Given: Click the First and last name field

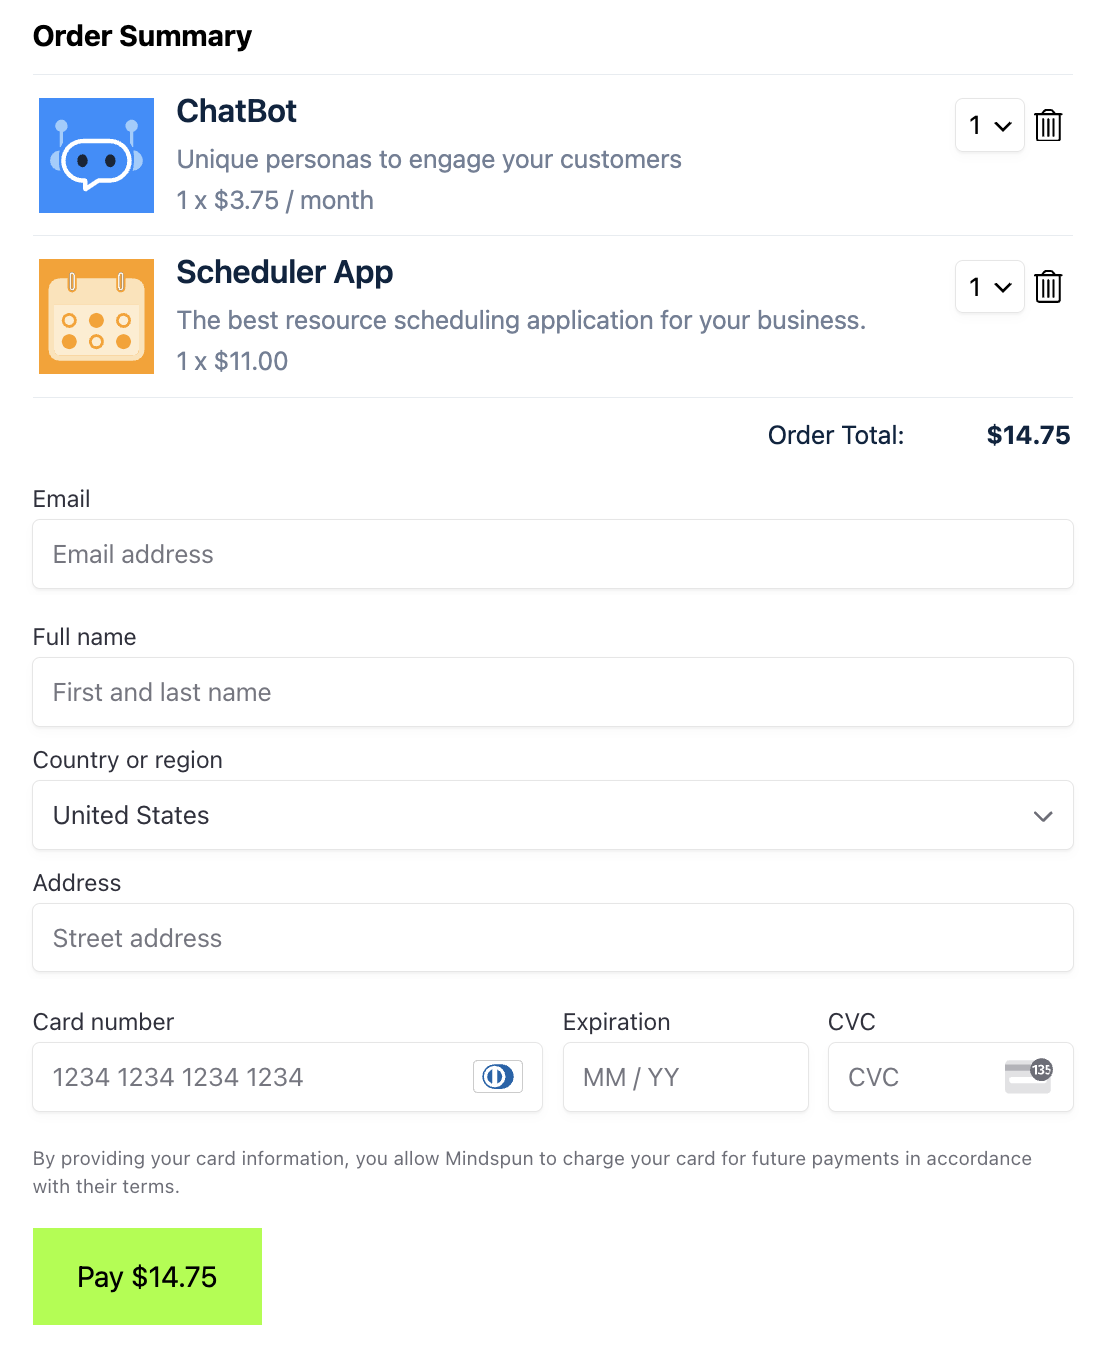Looking at the screenshot, I should [553, 692].
